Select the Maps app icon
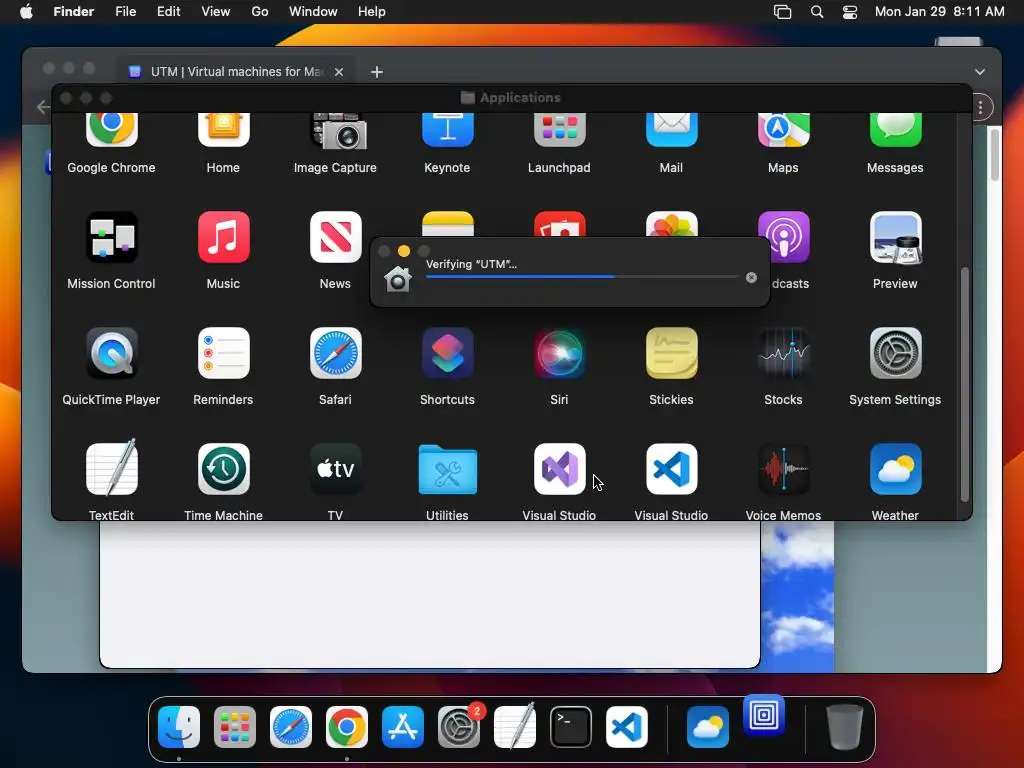The width and height of the screenshot is (1024, 768). pyautogui.click(x=784, y=131)
